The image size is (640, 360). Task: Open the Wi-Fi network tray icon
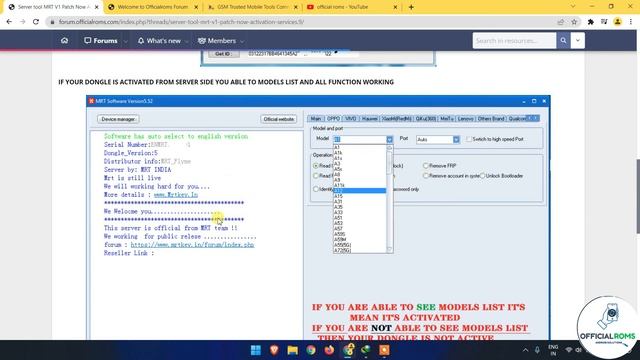point(569,350)
